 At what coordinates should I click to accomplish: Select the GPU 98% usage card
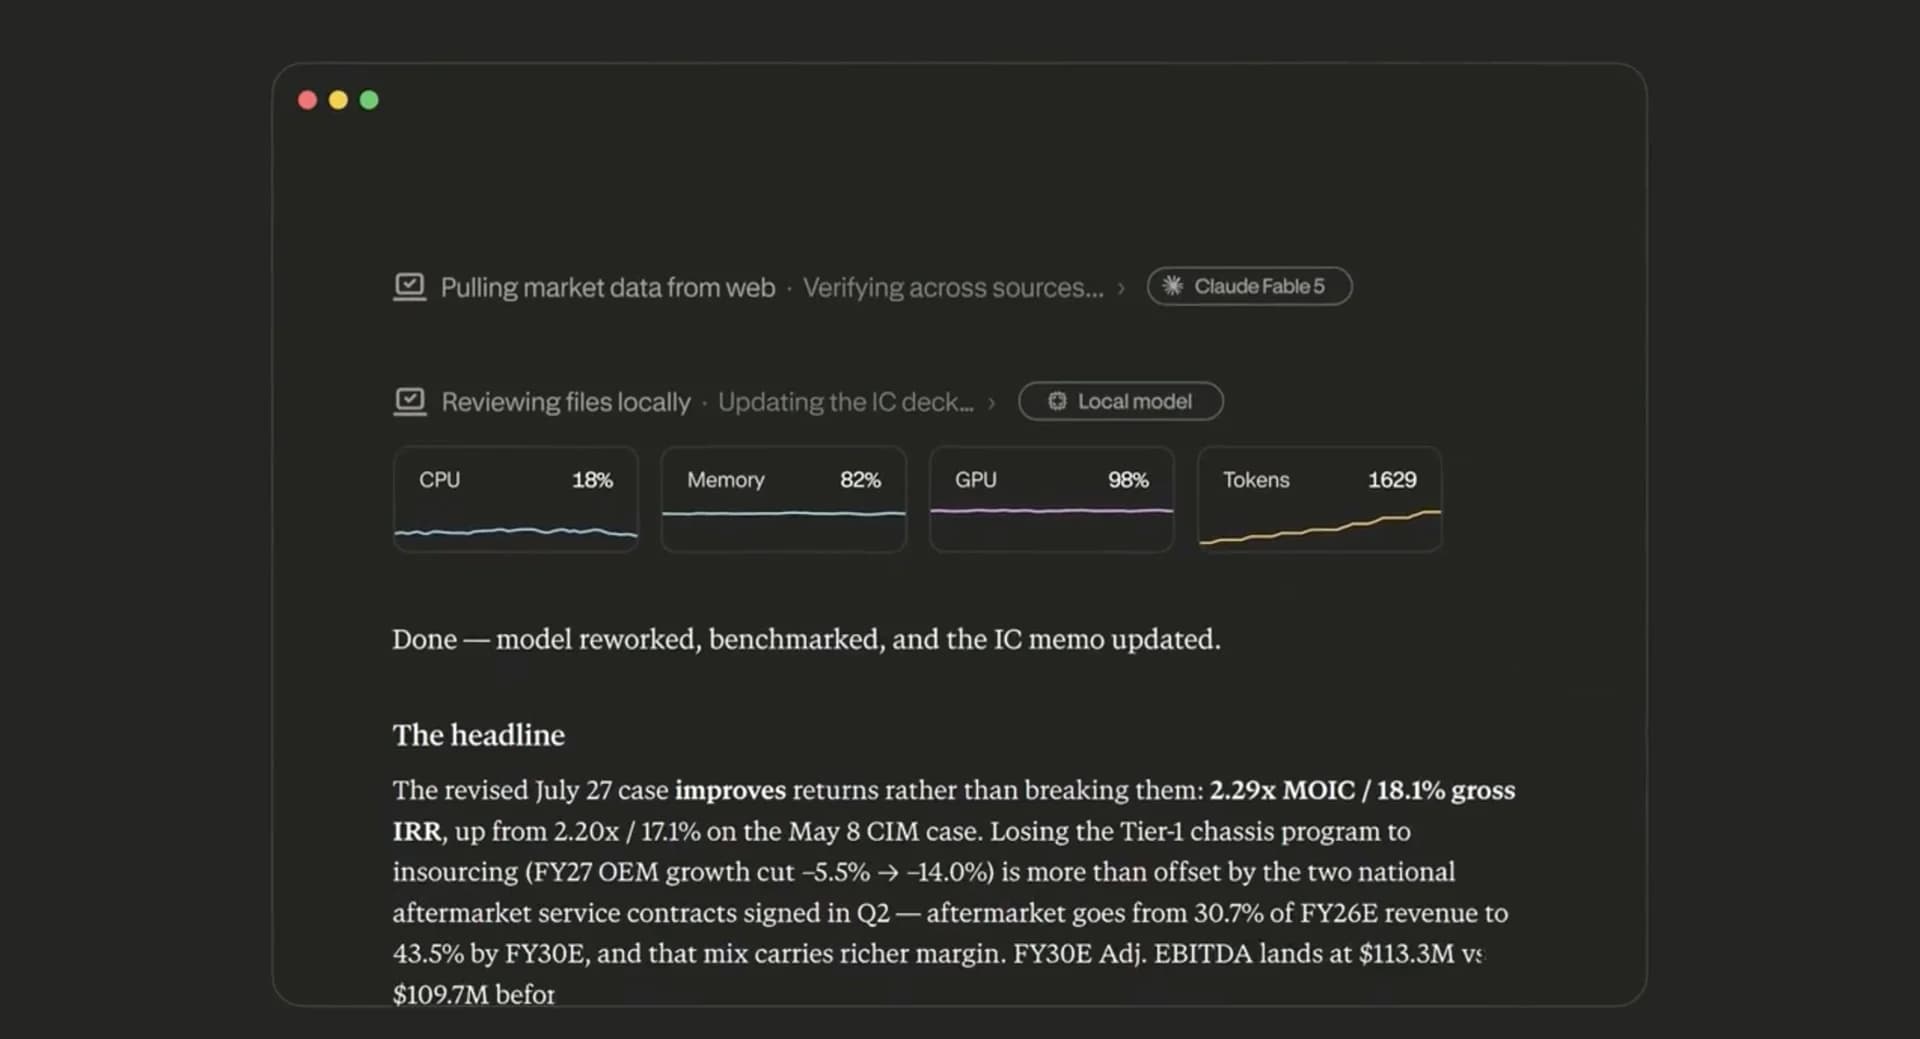point(1051,499)
